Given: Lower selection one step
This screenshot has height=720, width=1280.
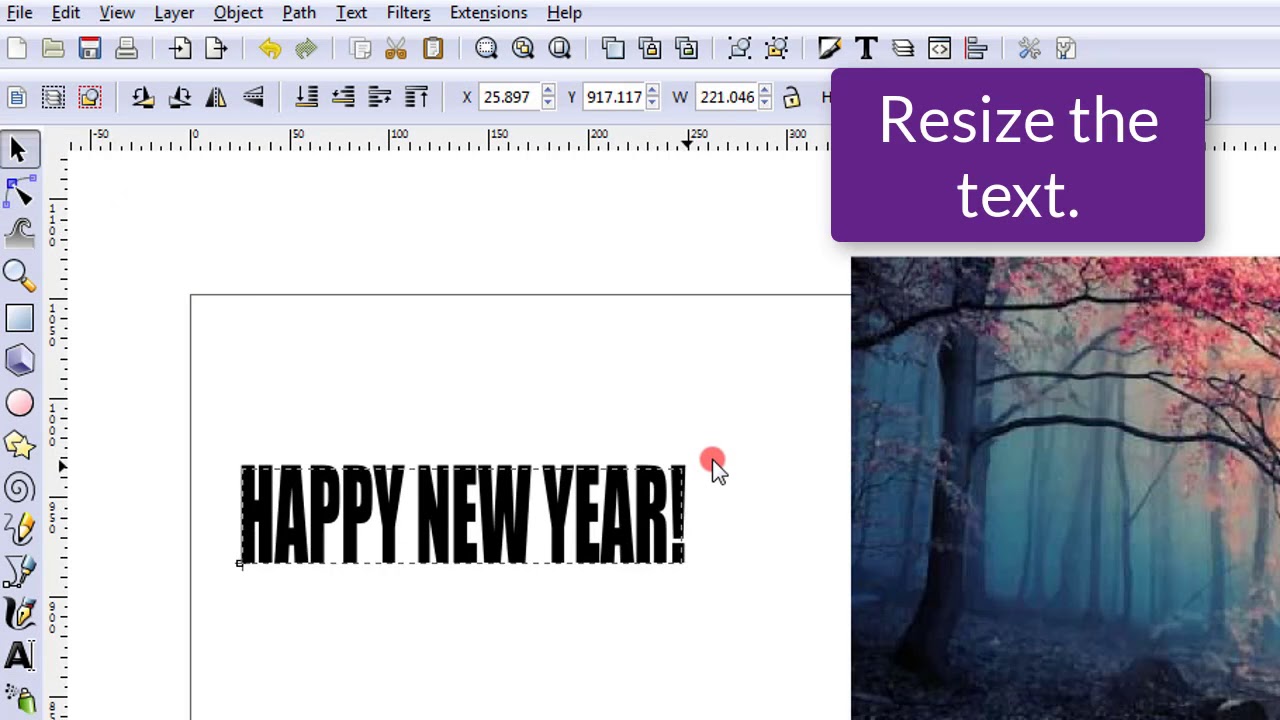Looking at the screenshot, I should click(x=343, y=97).
